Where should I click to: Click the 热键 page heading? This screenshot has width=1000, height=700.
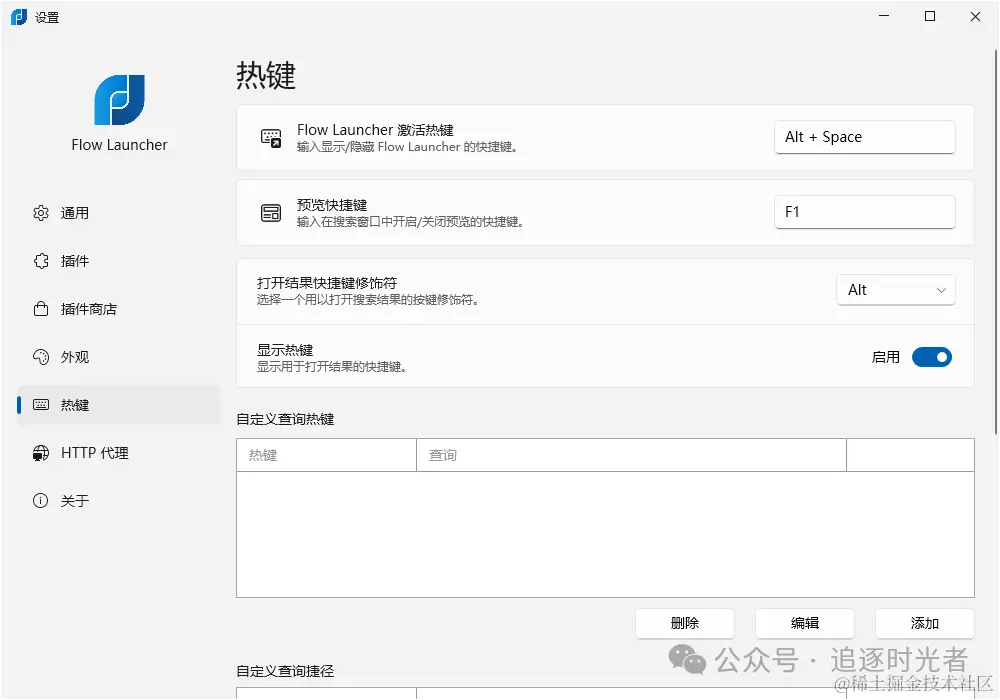[266, 75]
